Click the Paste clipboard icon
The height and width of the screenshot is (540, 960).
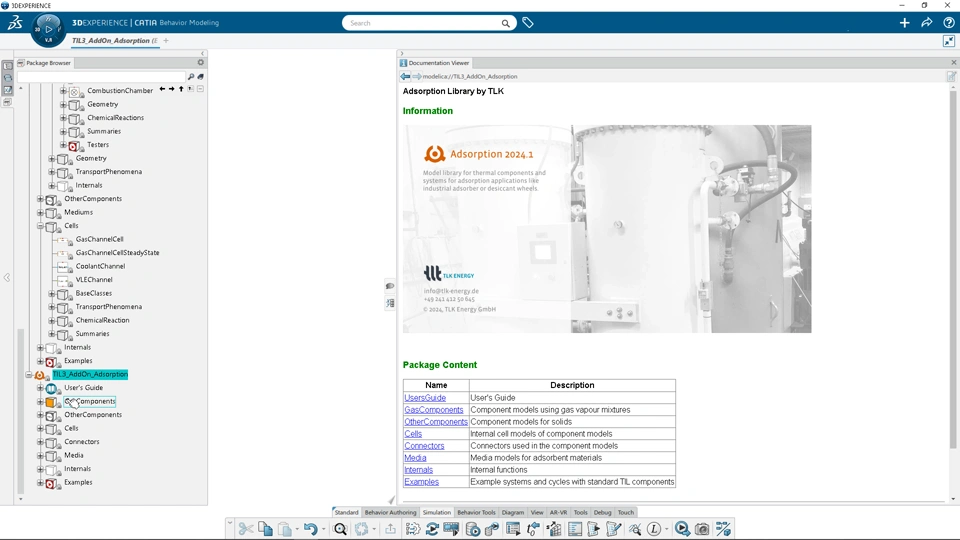285,529
